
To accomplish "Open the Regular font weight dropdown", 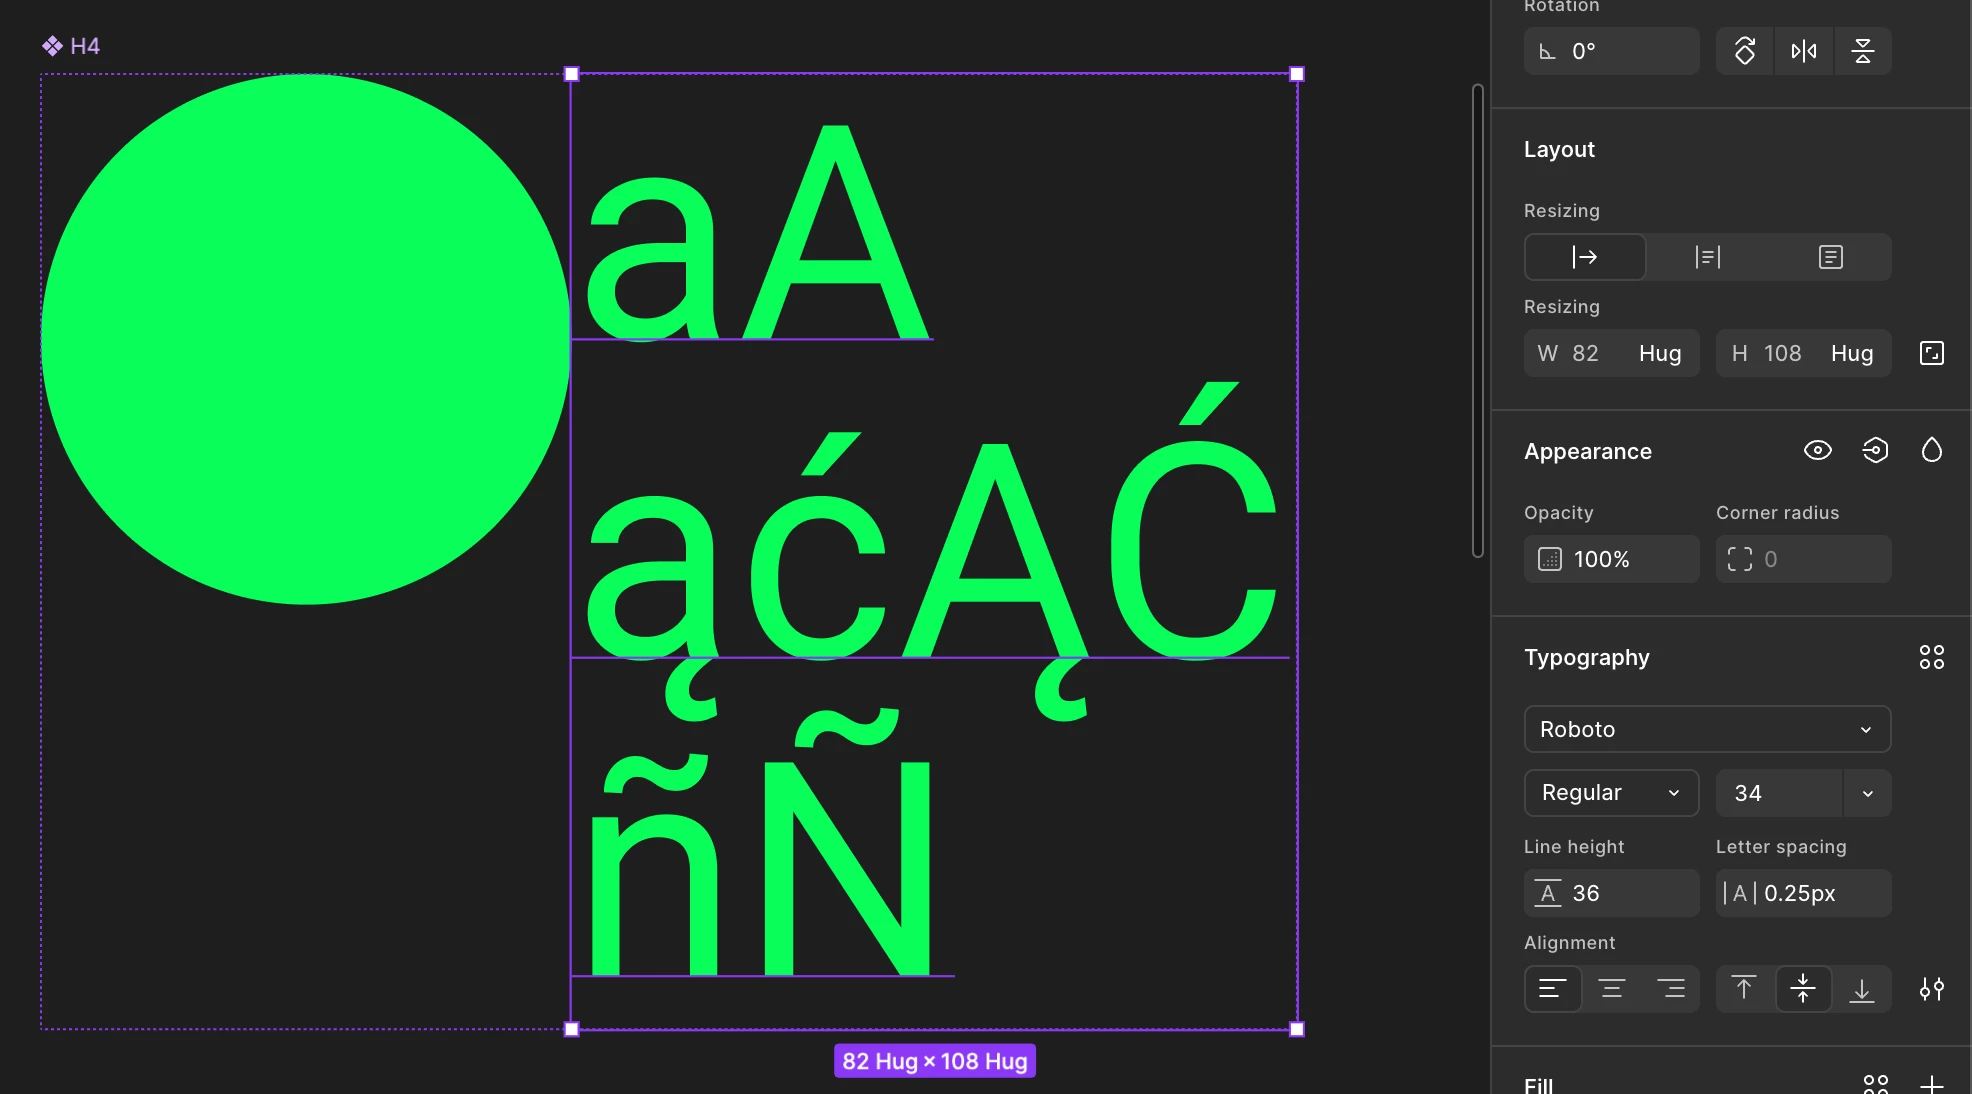I will click(x=1610, y=793).
